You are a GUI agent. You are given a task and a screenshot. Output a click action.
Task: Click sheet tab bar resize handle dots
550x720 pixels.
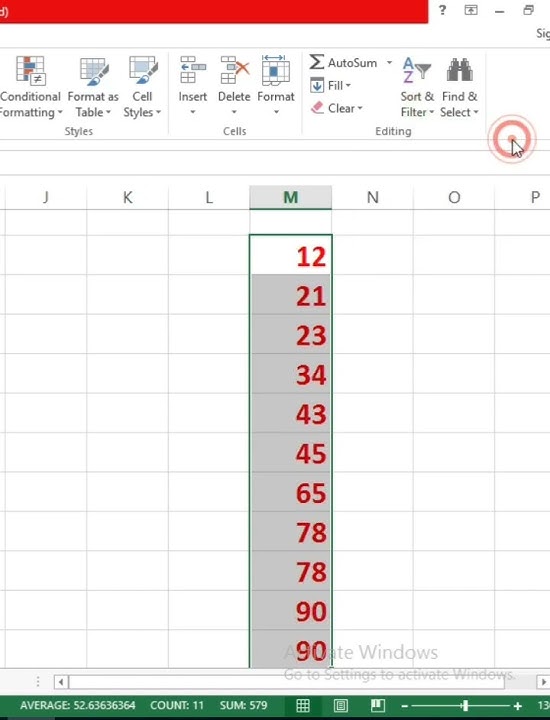click(38, 681)
